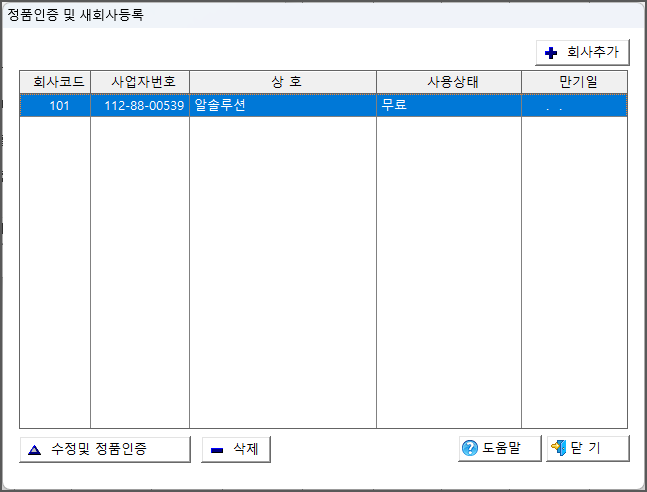Click the 사업자번호 column header
Screen dimensions: 647x492
[x=140, y=82]
